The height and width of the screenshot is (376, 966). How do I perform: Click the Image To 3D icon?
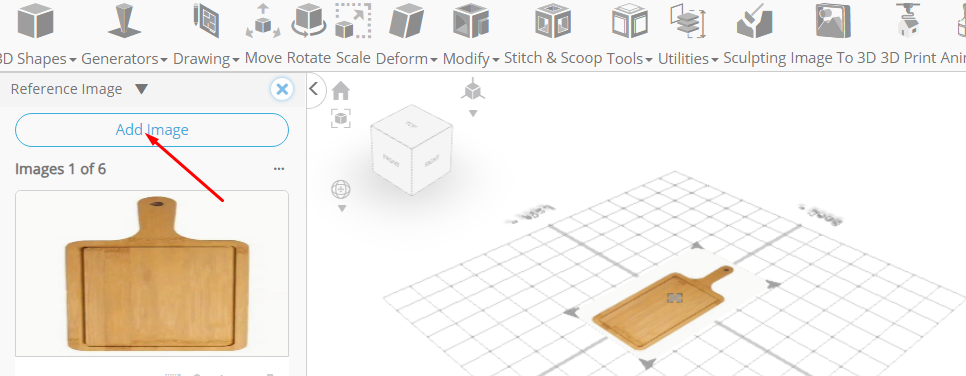[x=833, y=20]
